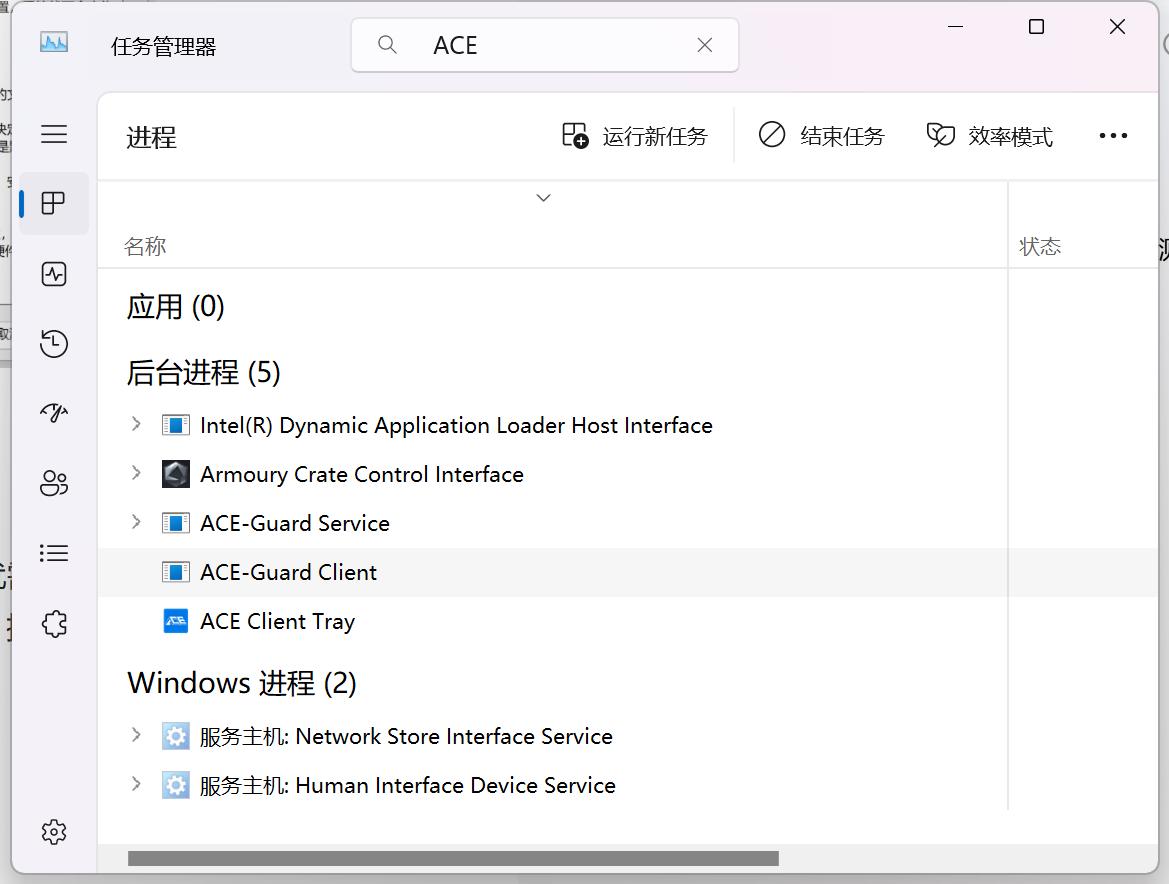Open the Startup apps page
The height and width of the screenshot is (884, 1169).
[x=54, y=413]
